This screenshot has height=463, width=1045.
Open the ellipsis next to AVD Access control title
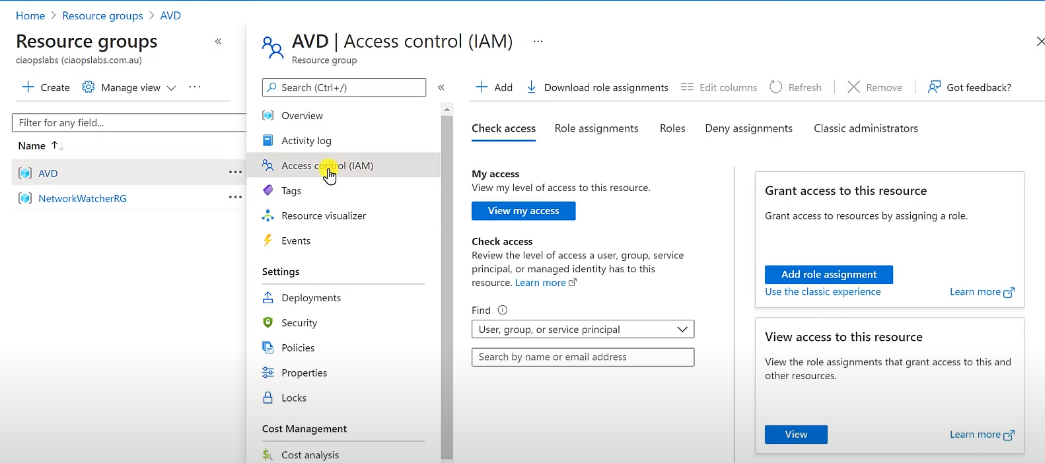click(538, 41)
